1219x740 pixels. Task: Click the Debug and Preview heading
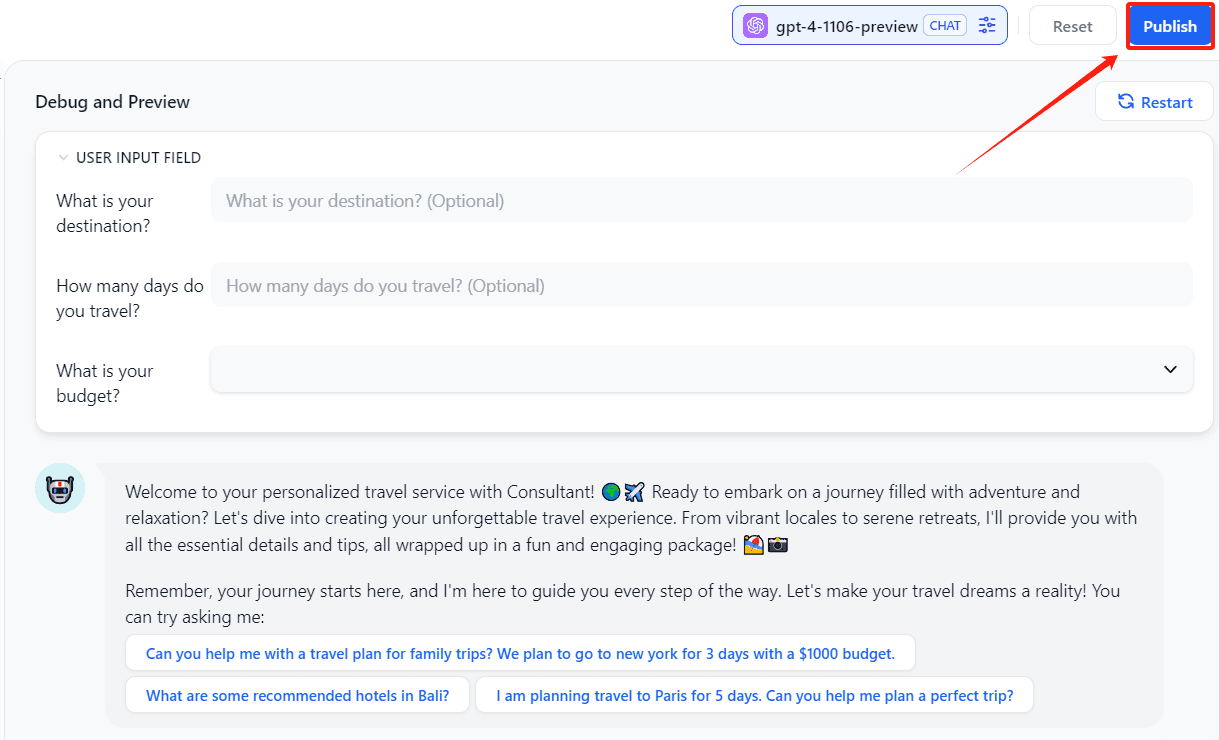click(112, 102)
